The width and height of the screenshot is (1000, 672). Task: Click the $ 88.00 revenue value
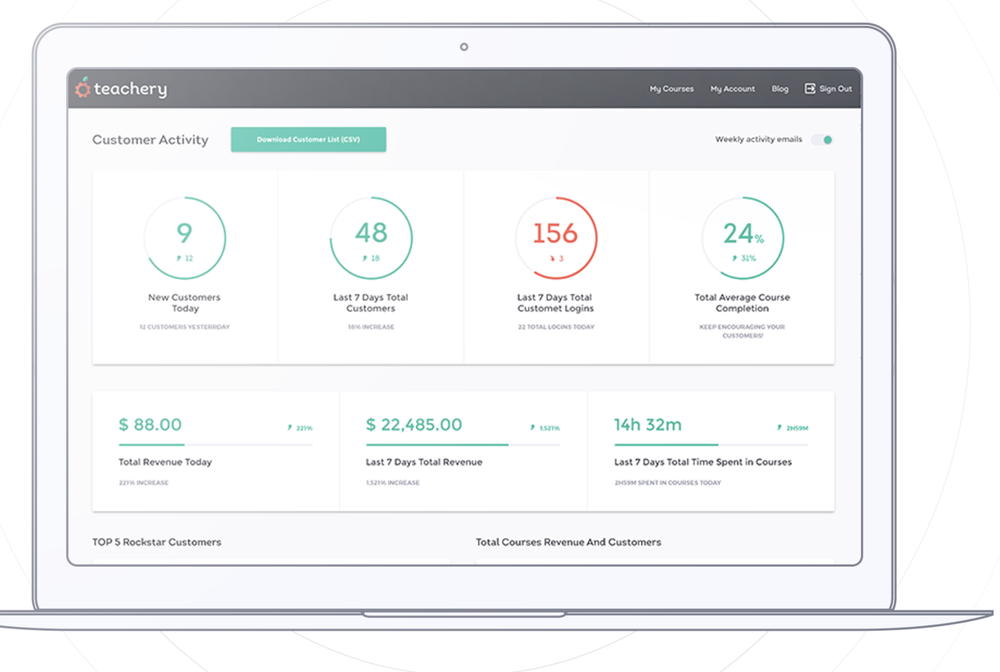click(x=151, y=425)
